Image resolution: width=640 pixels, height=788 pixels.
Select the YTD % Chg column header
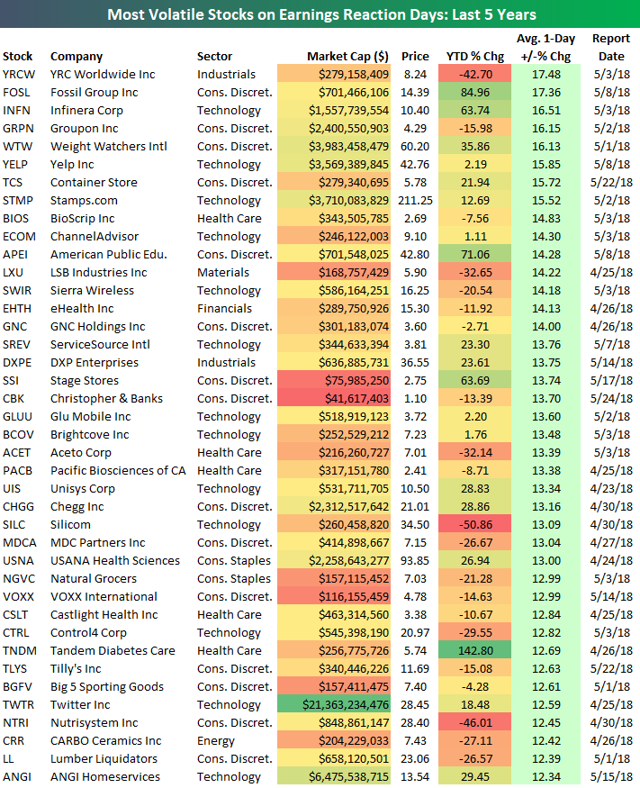coord(475,56)
